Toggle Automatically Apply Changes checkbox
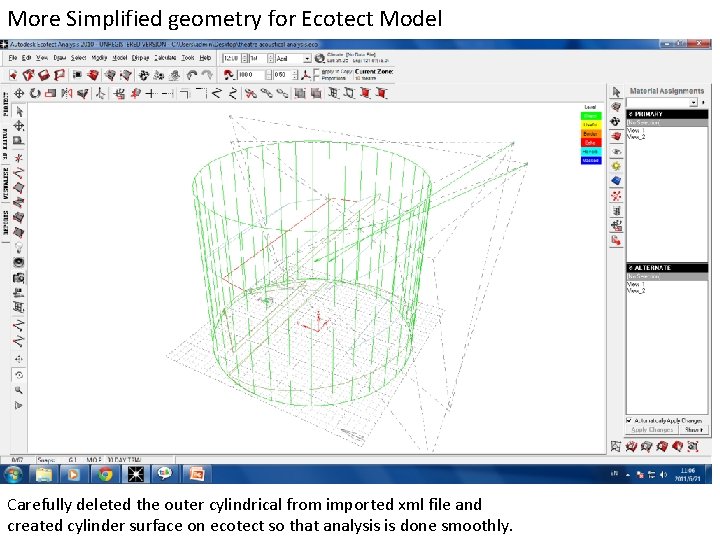The height and width of the screenshot is (540, 720). (630, 421)
